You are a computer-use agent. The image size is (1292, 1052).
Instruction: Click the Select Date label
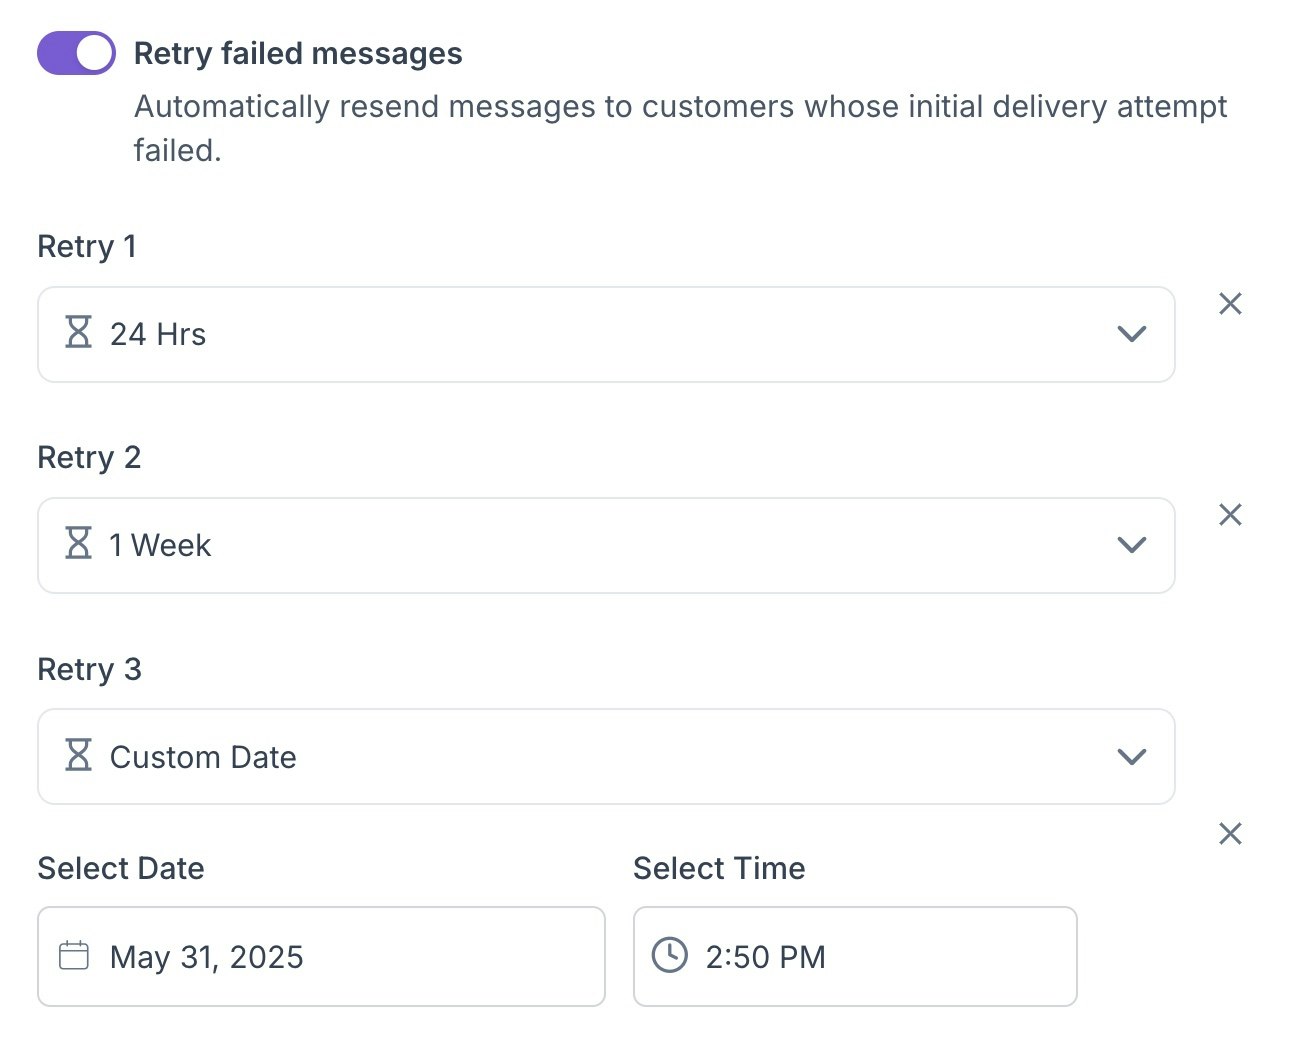121,868
